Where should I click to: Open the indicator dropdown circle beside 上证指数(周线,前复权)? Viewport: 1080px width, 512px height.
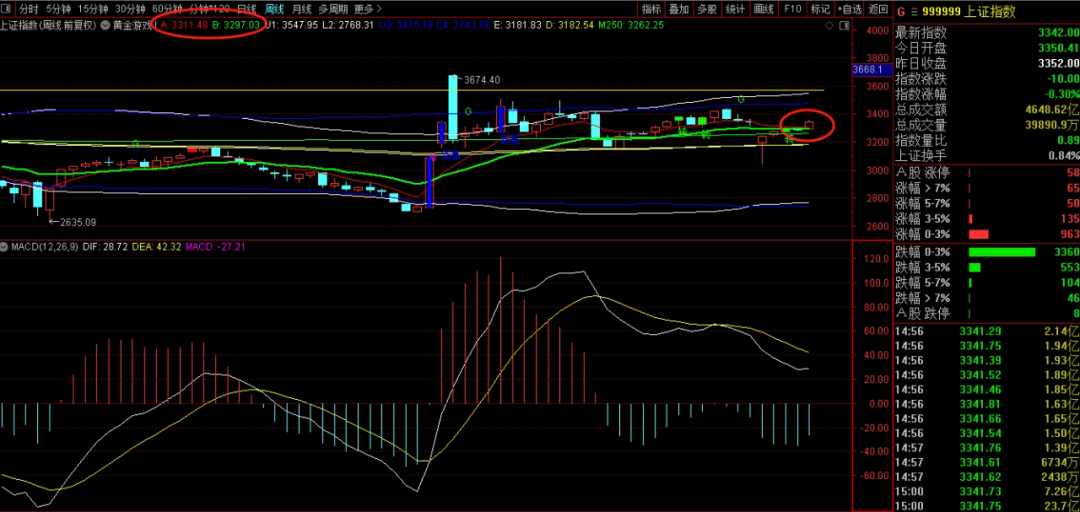(x=105, y=25)
